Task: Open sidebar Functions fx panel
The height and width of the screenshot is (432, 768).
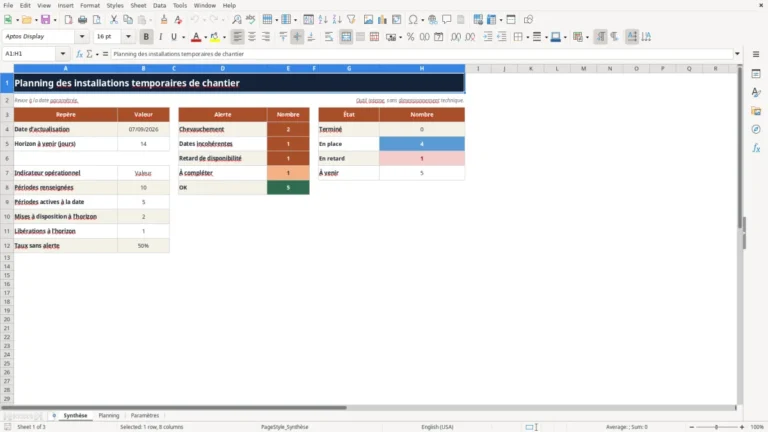Action: point(756,148)
